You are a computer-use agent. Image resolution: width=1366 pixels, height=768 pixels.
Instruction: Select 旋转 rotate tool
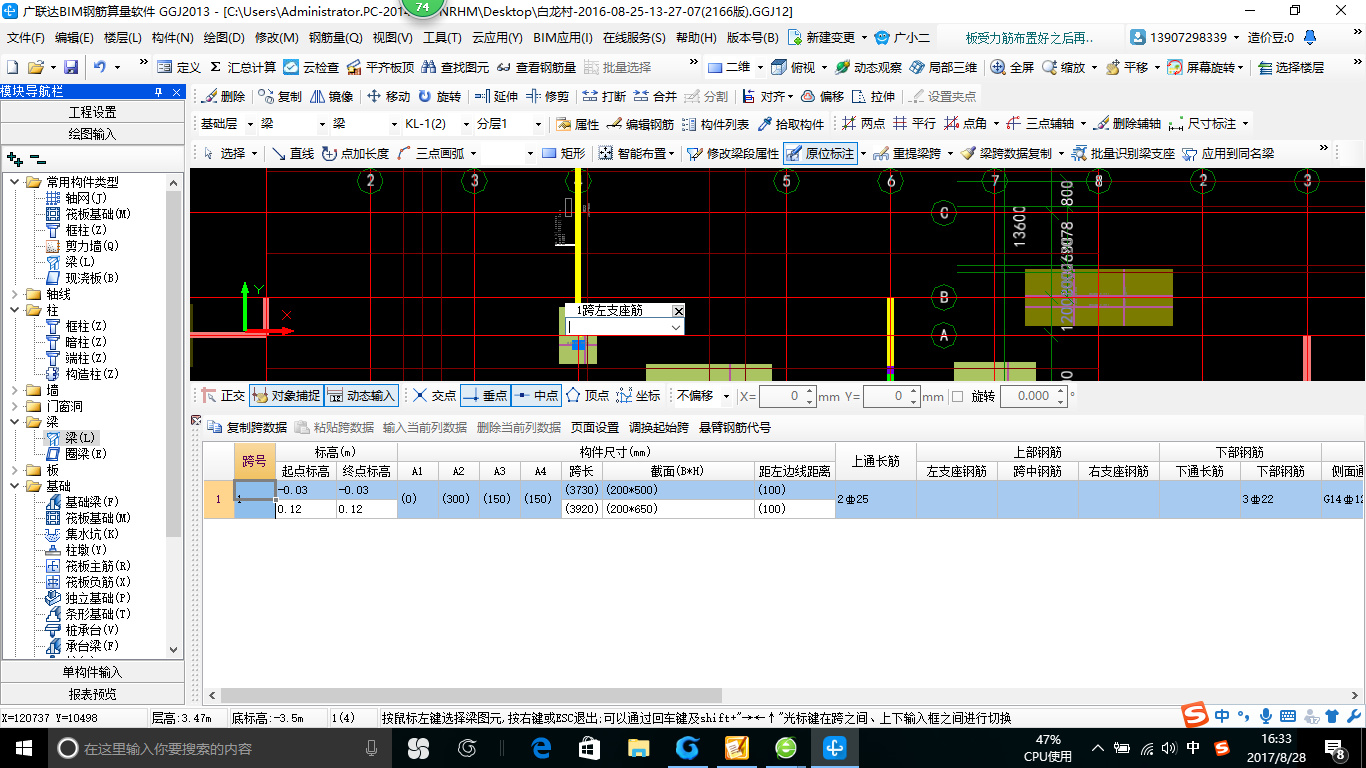[439, 97]
